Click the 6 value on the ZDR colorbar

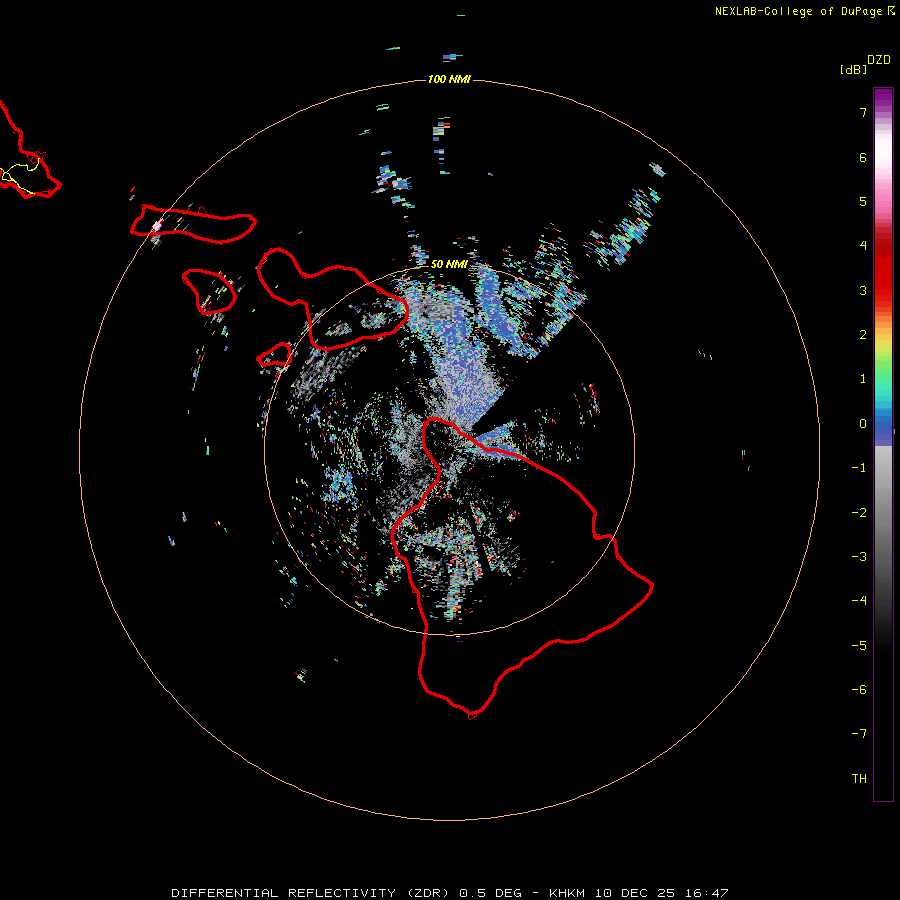[863, 157]
